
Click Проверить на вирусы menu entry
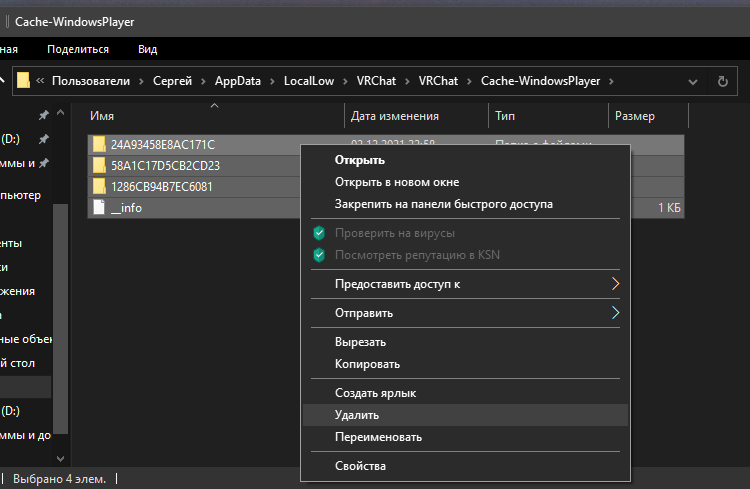pyautogui.click(x=395, y=233)
